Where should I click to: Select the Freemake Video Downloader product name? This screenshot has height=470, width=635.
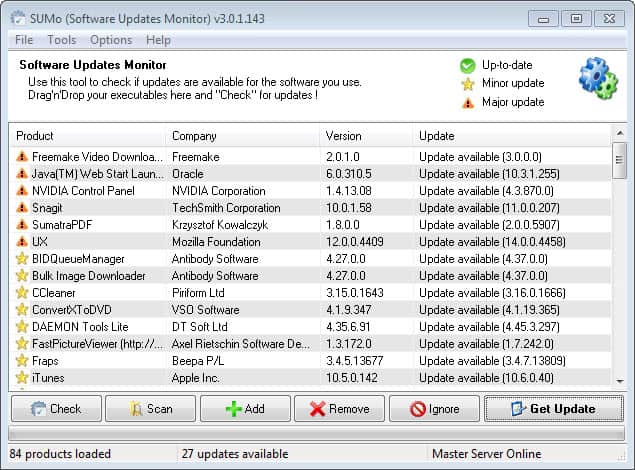97,157
